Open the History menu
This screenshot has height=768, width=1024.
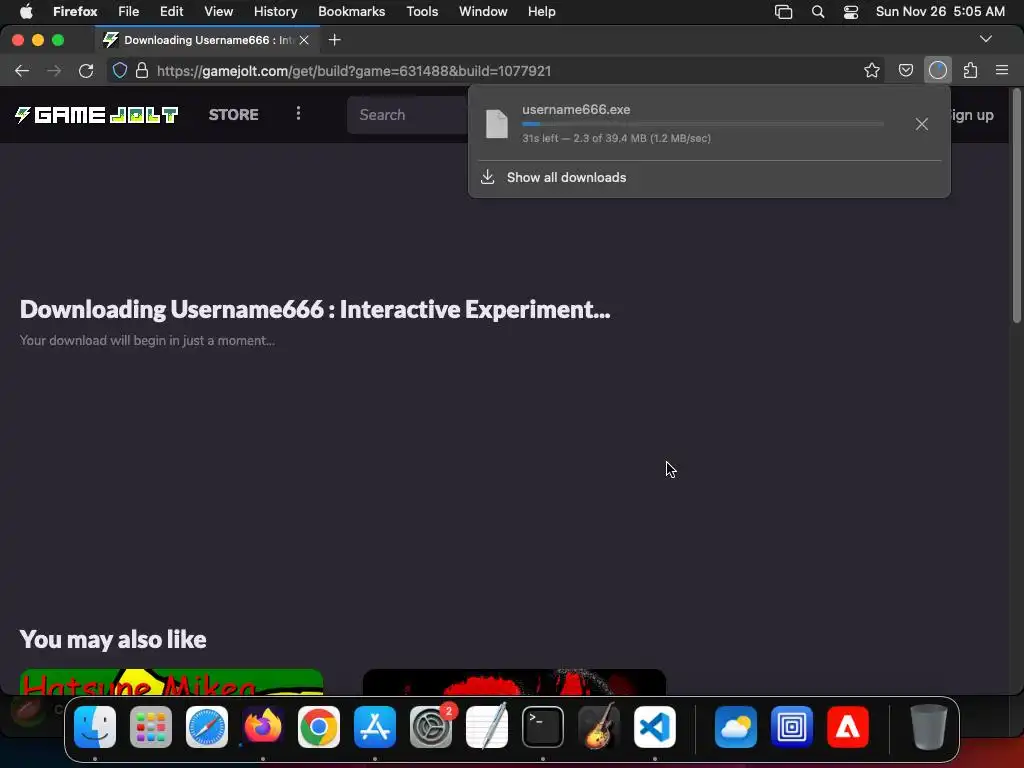276,11
